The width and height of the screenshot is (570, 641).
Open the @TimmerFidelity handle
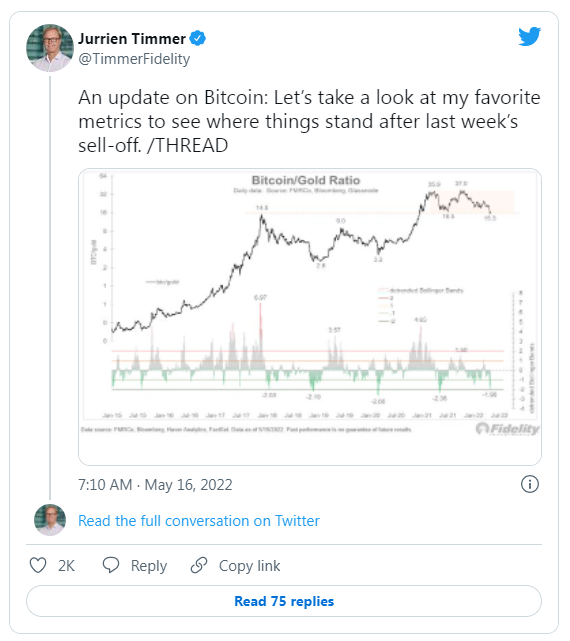[x=134, y=59]
